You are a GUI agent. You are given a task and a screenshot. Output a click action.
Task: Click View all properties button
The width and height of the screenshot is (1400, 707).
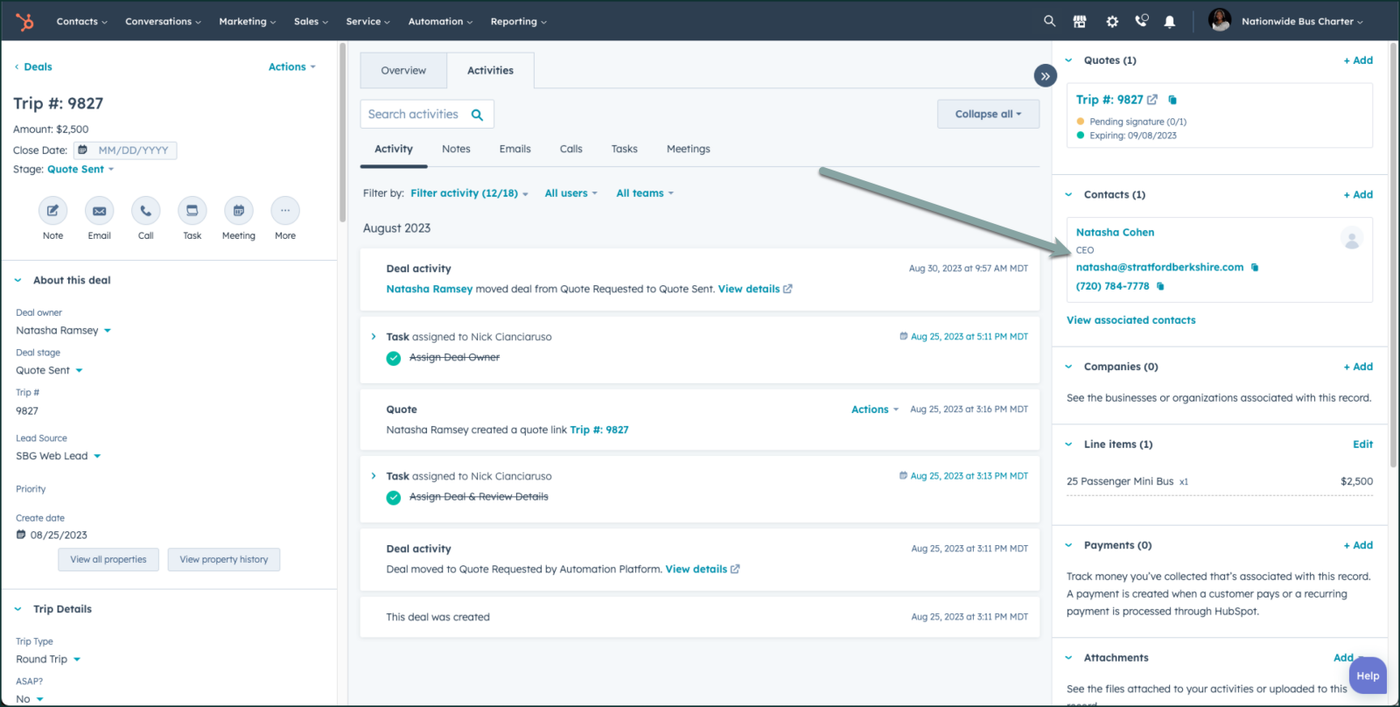click(108, 560)
